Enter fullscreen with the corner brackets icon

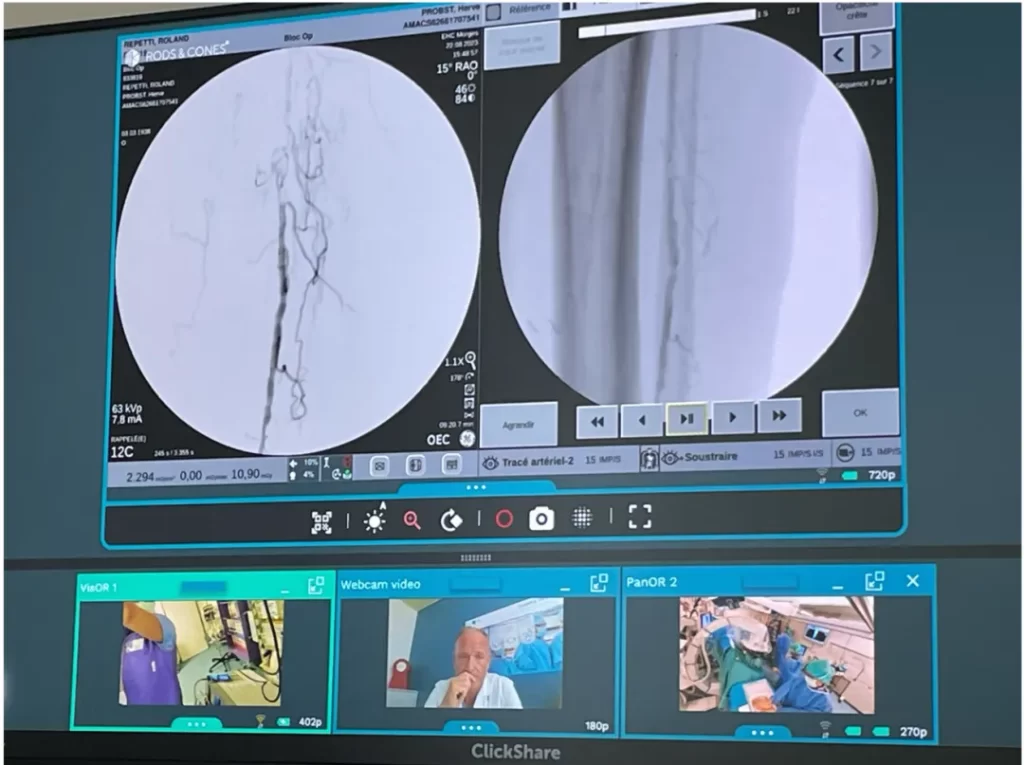pos(639,516)
